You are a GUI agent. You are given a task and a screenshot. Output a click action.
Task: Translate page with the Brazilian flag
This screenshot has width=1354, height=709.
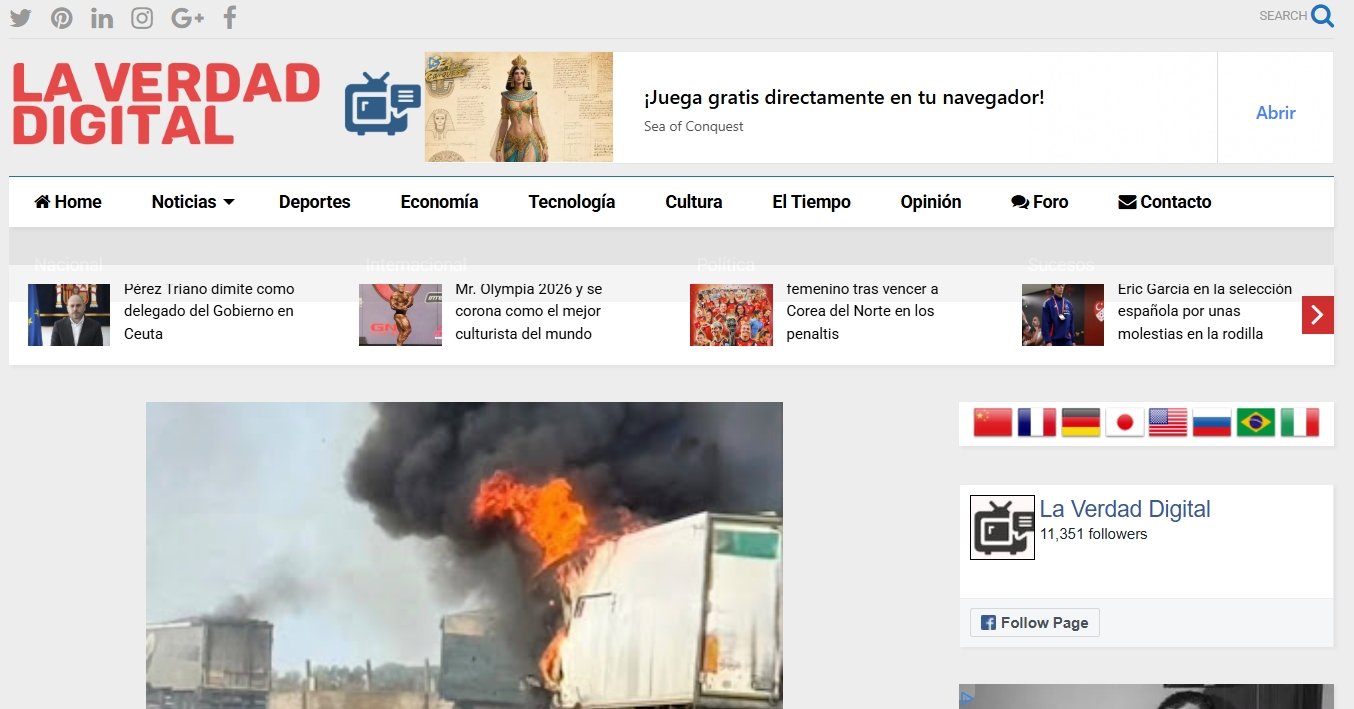tap(1256, 422)
